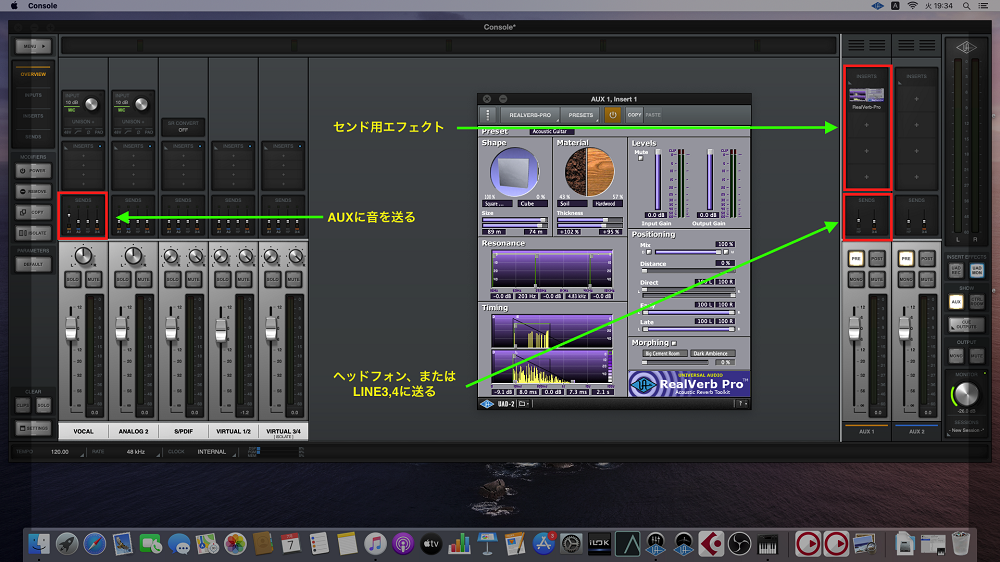The width and height of the screenshot is (1000, 562).
Task: Open the Acoustic Guitar preset field
Action: coord(552,131)
